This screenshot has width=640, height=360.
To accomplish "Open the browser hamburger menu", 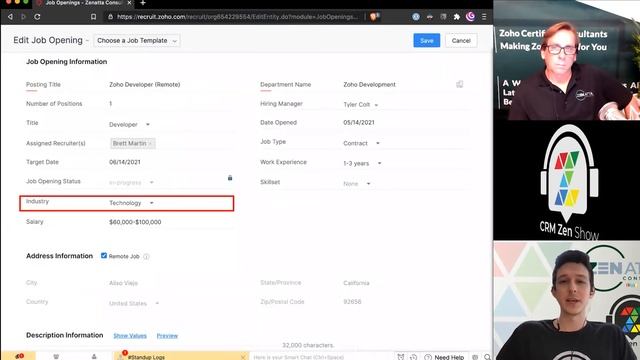I will pos(484,17).
